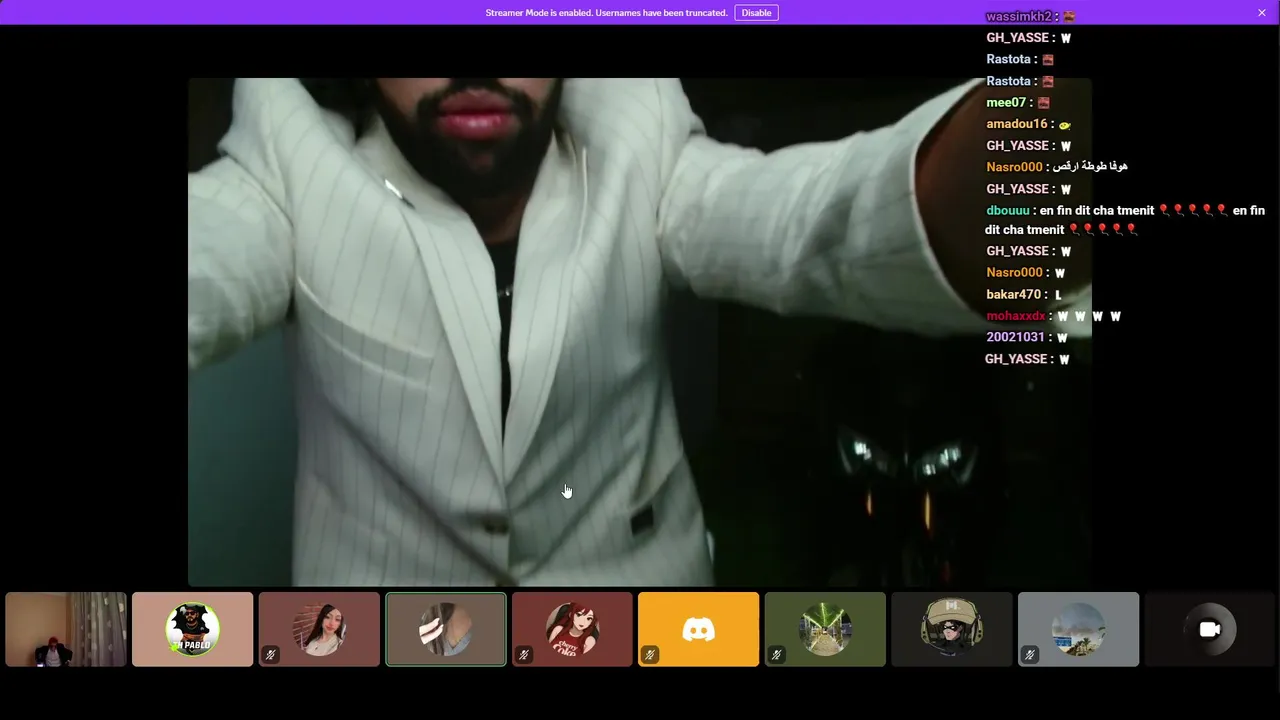This screenshot has height=720, width=1280.
Task: Click username wassimkh2 in chat overlay
Action: pyautogui.click(x=1019, y=17)
